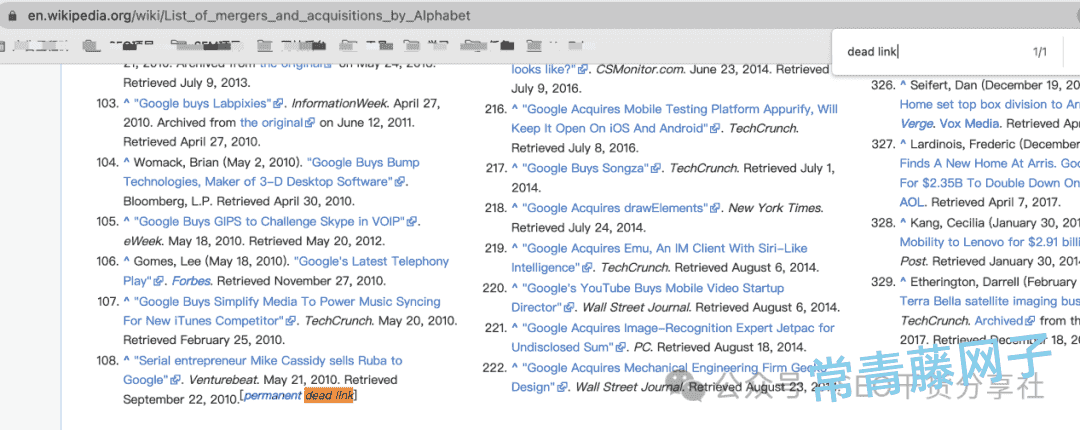The height and width of the screenshot is (430, 1080).
Task: Jump back via caret of reference 106
Action: 127,261
